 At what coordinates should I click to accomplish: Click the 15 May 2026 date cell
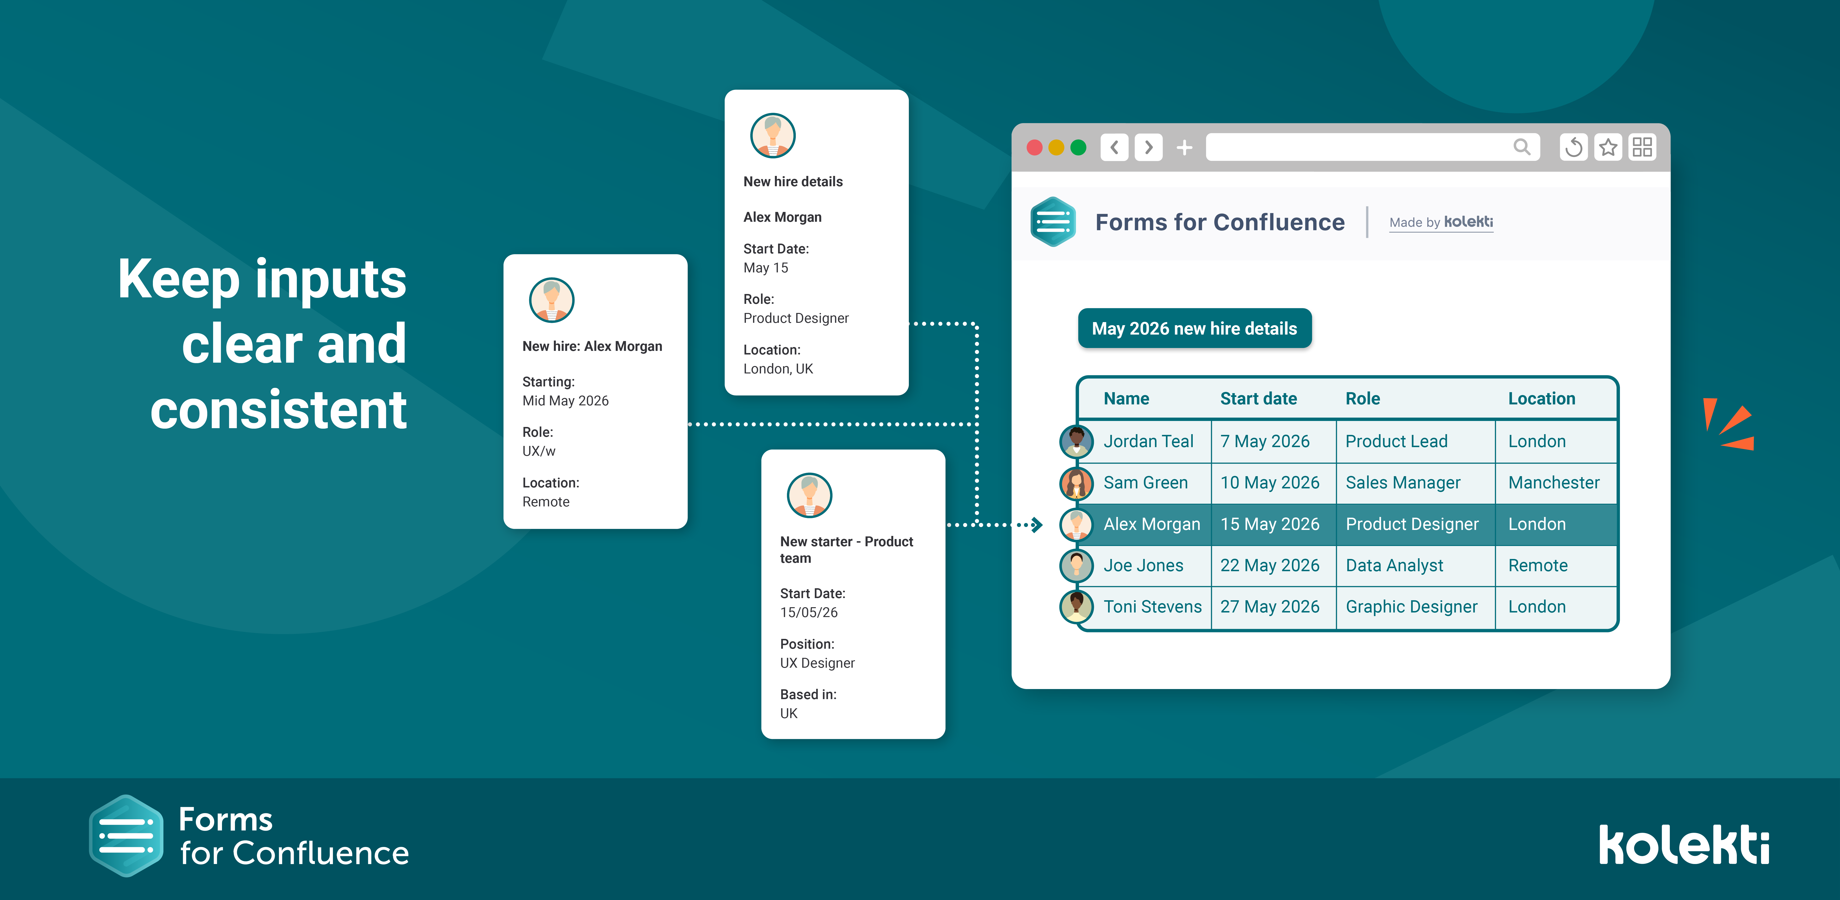click(1269, 524)
